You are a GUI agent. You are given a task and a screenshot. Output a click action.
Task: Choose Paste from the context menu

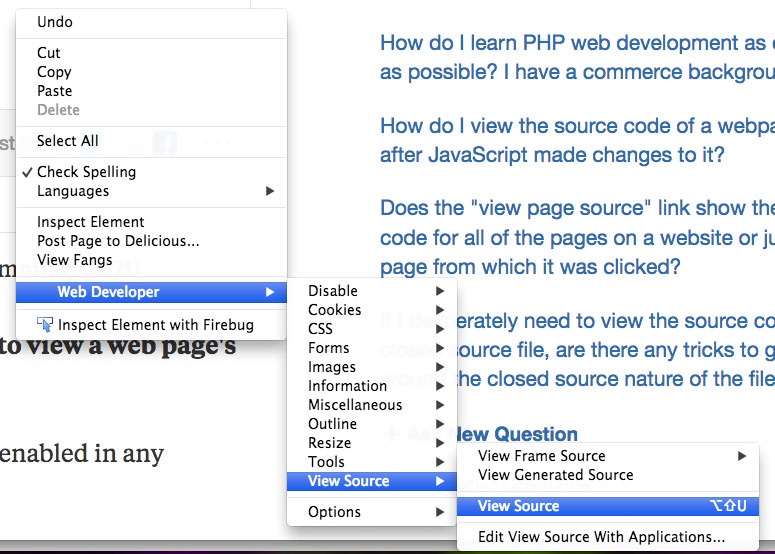[151, 91]
